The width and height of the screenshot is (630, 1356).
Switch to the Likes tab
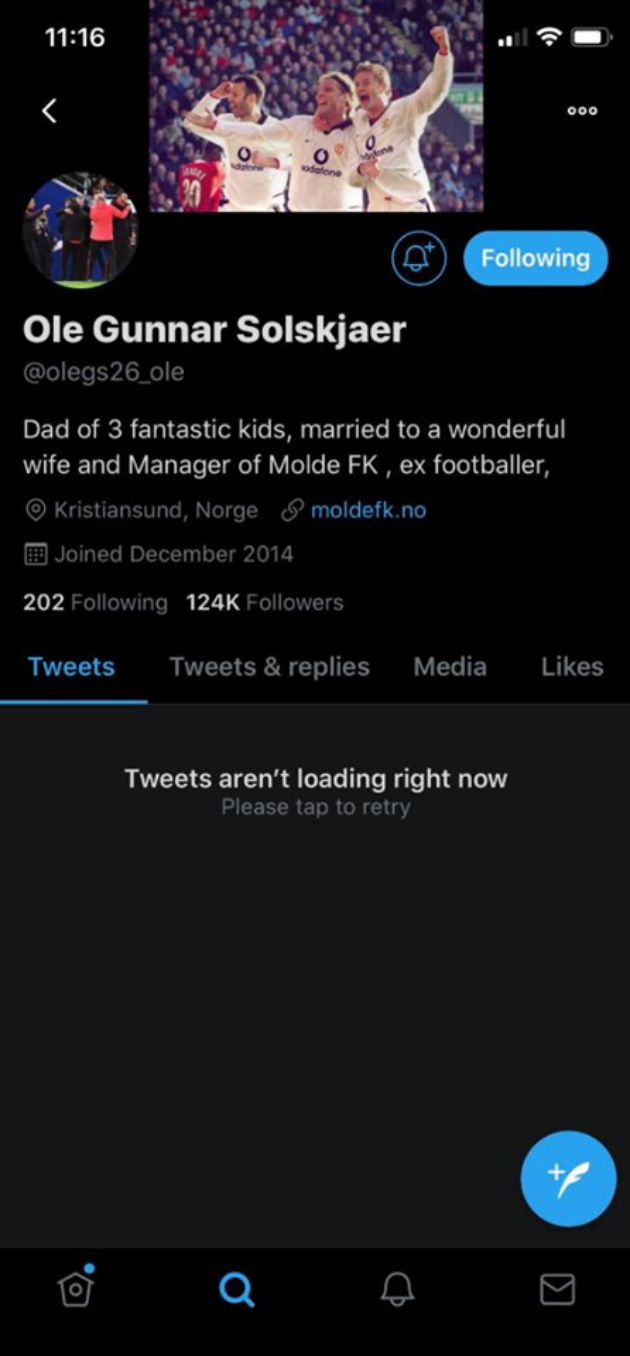click(x=572, y=667)
